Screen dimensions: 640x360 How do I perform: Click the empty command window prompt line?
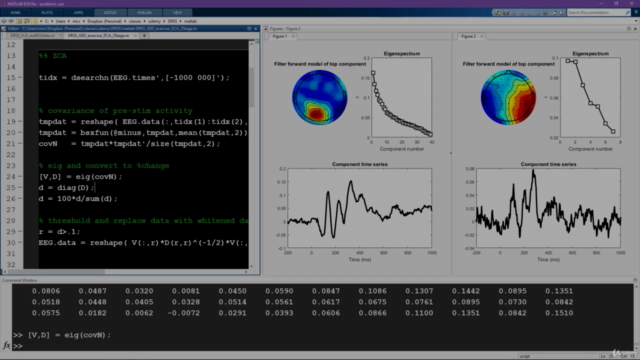322,346
